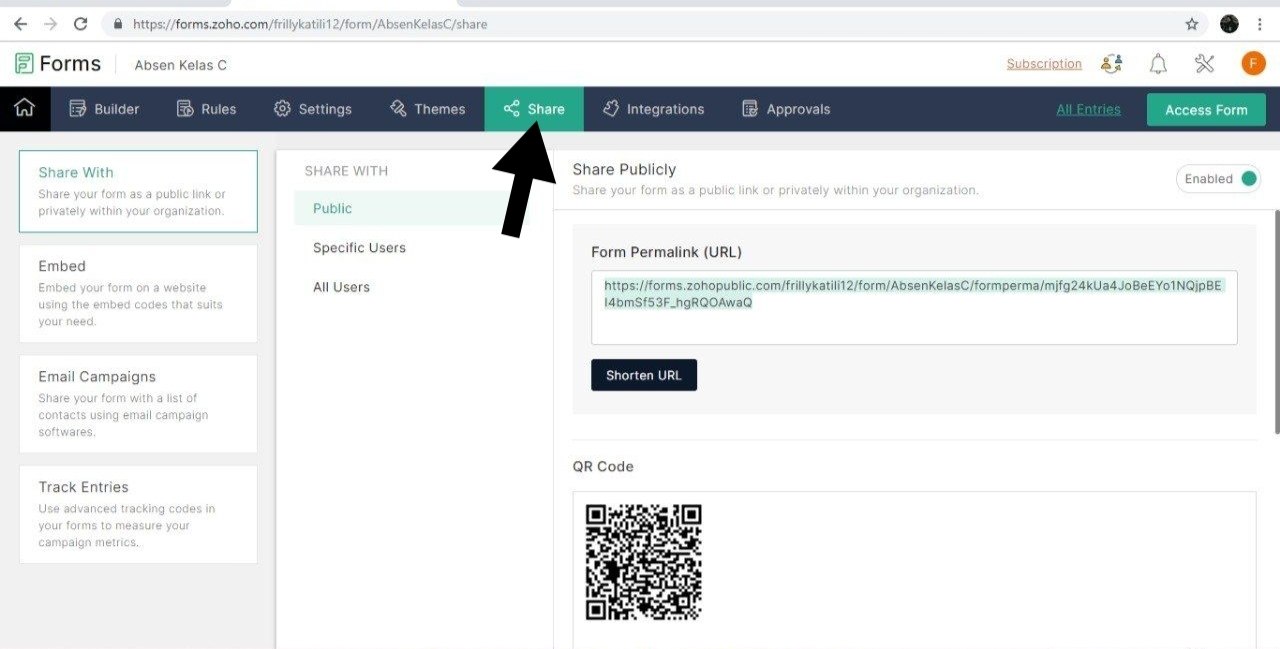Click the browser back arrow
This screenshot has height=649, width=1280.
click(x=21, y=23)
